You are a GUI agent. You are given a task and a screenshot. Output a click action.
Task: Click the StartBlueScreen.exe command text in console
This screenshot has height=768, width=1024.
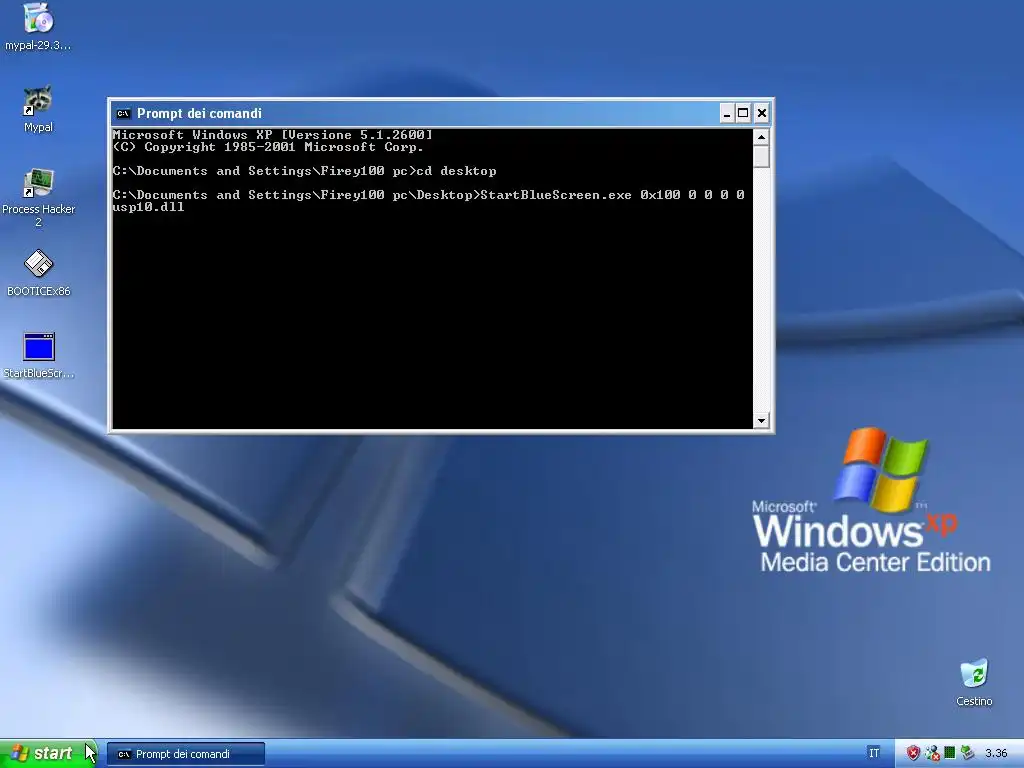tap(556, 195)
